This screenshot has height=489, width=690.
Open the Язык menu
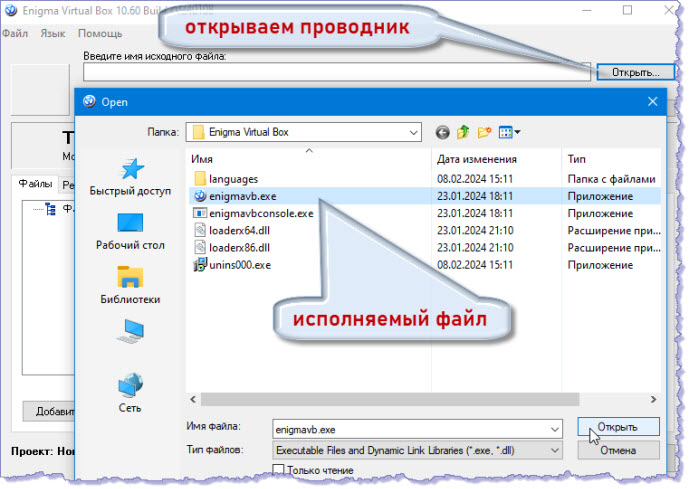point(53,33)
